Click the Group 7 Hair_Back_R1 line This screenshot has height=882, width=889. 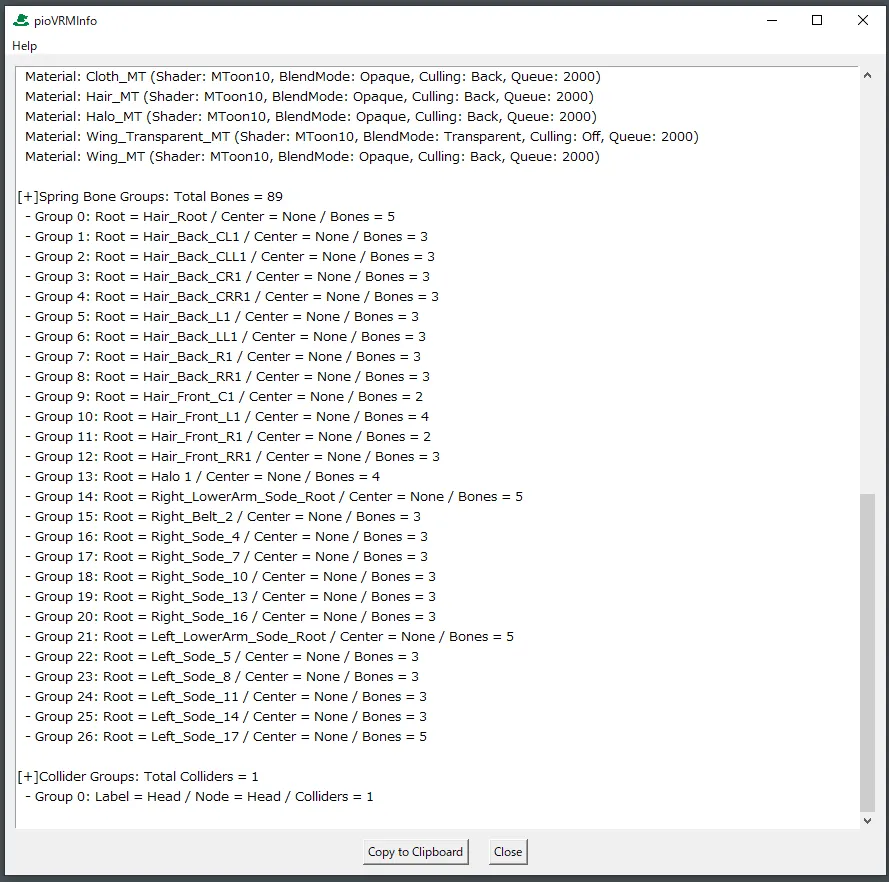click(x=223, y=357)
